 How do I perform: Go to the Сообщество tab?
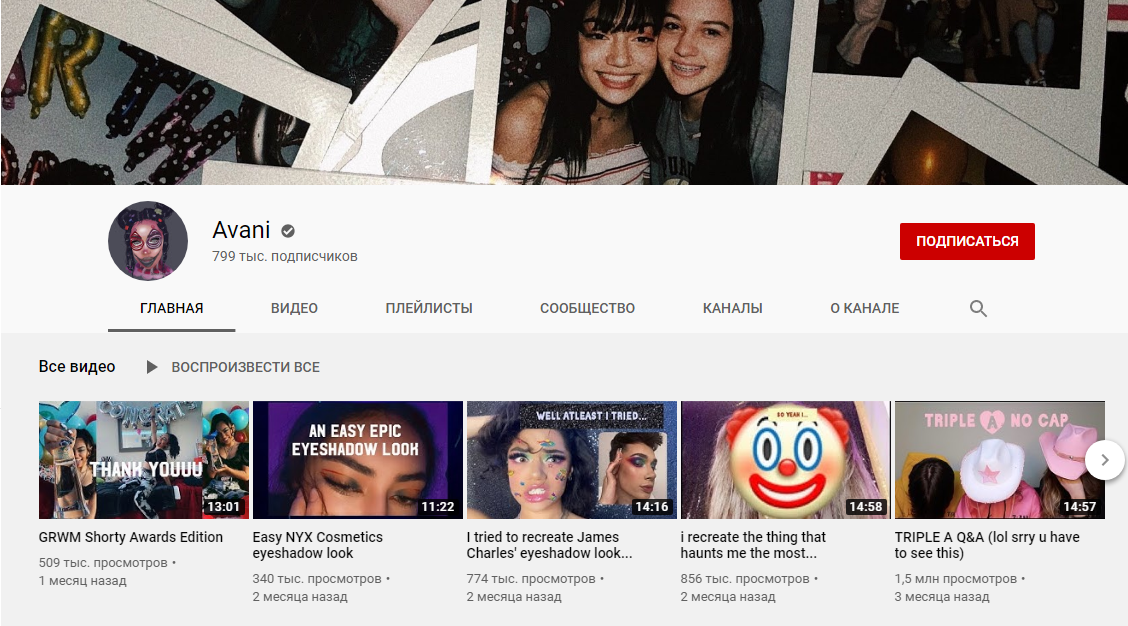pyautogui.click(x=587, y=308)
